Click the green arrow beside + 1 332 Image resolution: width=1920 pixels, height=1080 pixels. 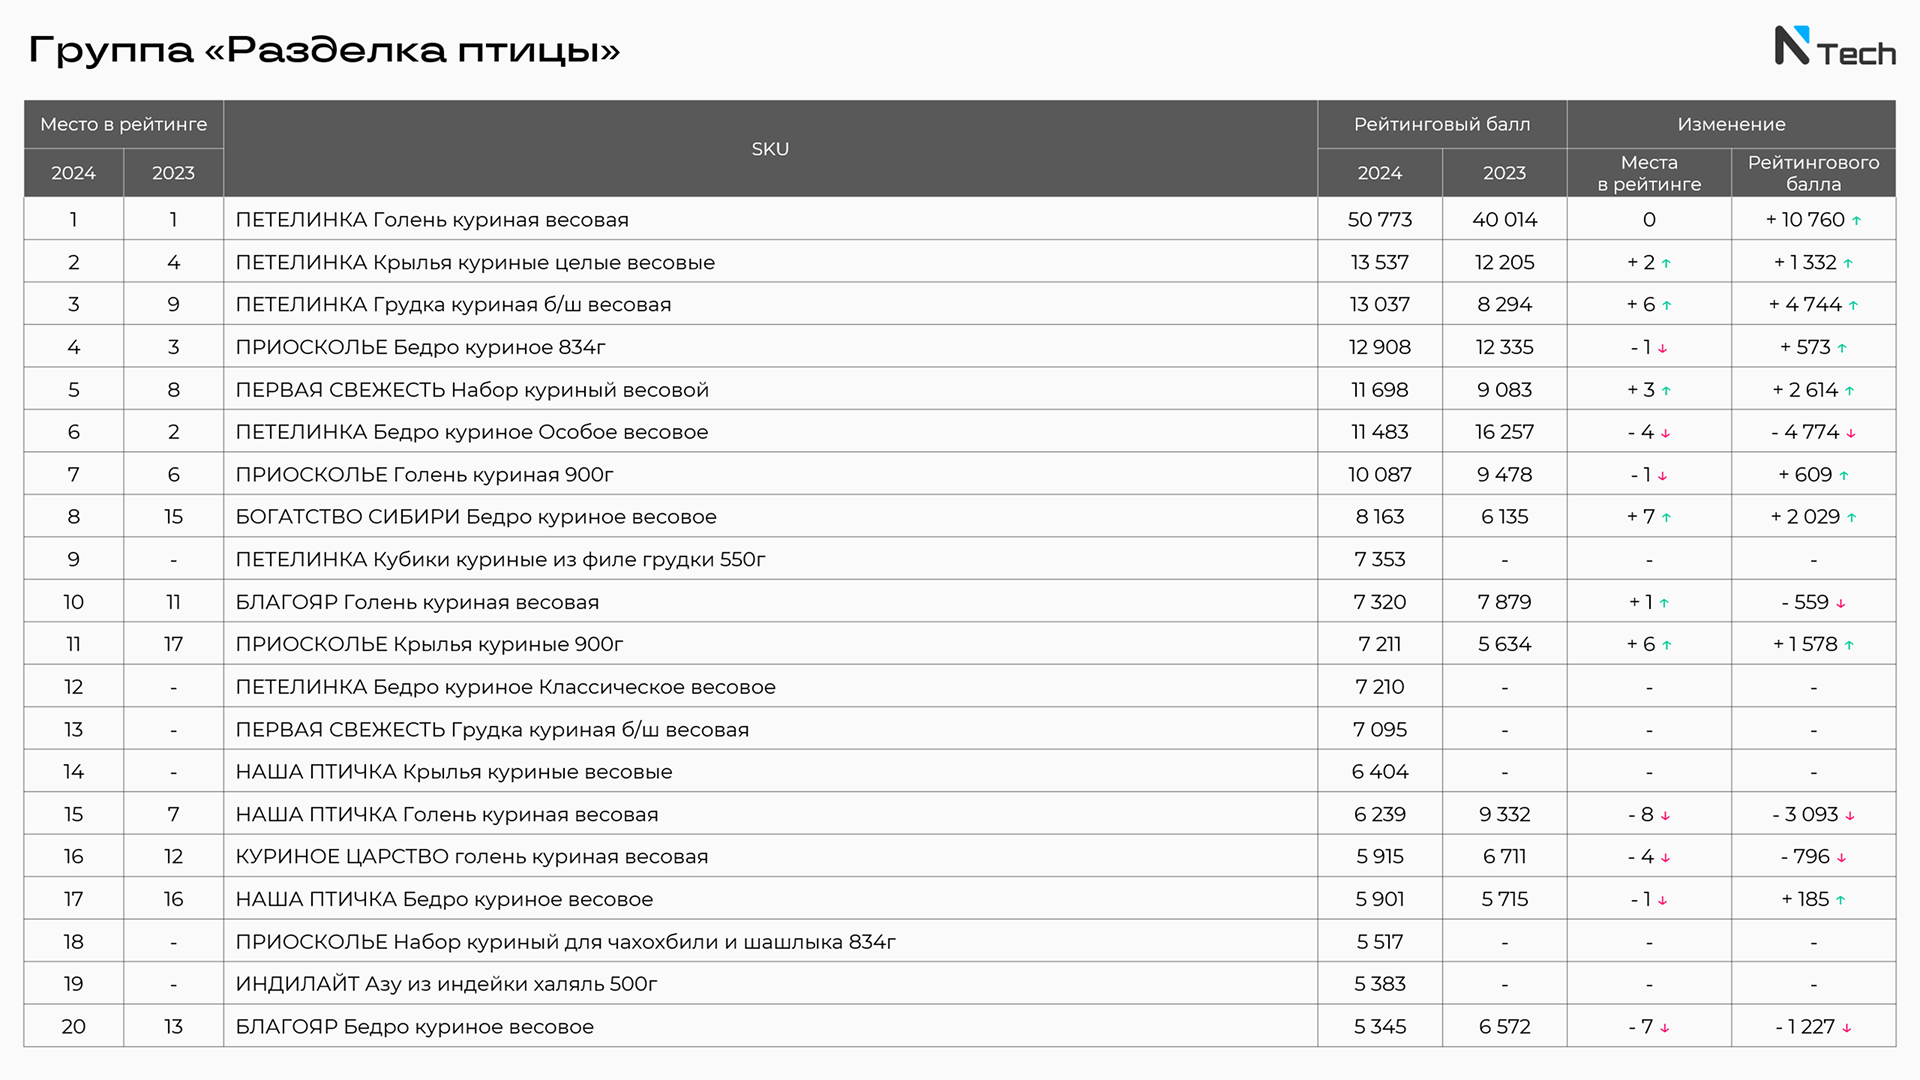pos(1849,264)
